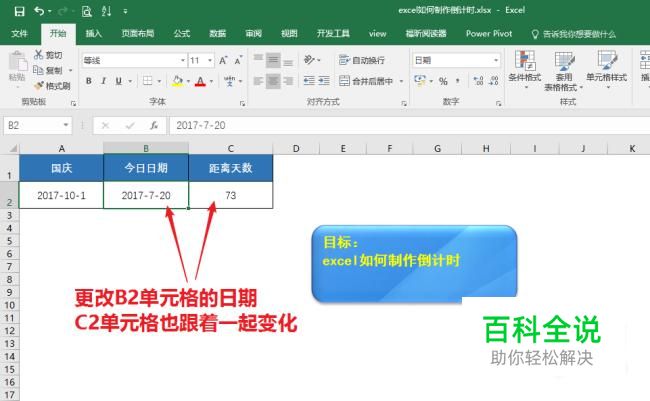Switch to the 页面布局 tab

click(138, 34)
